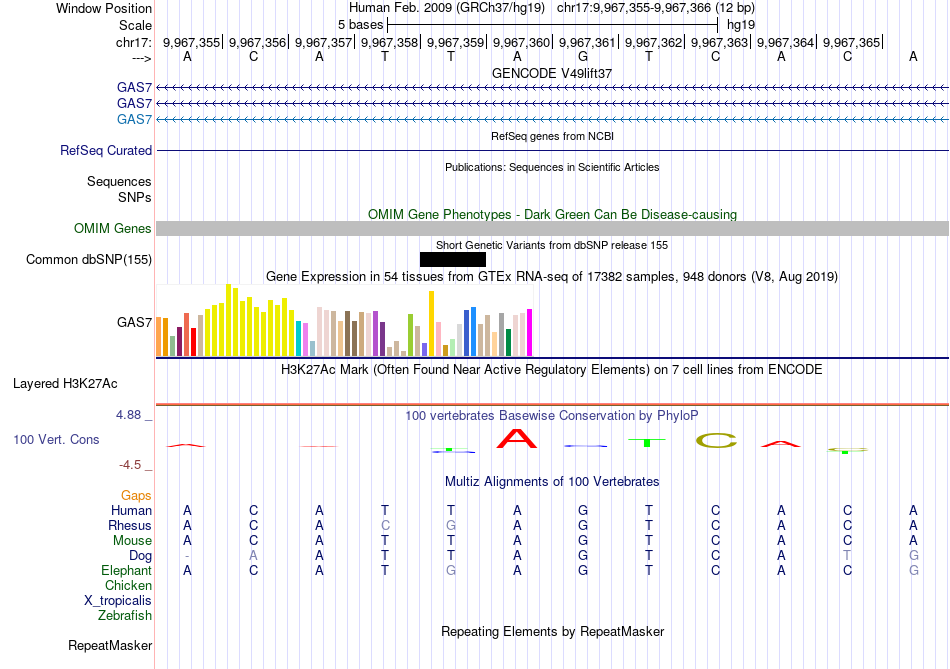Click the gray OMIM Genes bar
Image resolution: width=950 pixels, height=669 pixels.
(552, 228)
